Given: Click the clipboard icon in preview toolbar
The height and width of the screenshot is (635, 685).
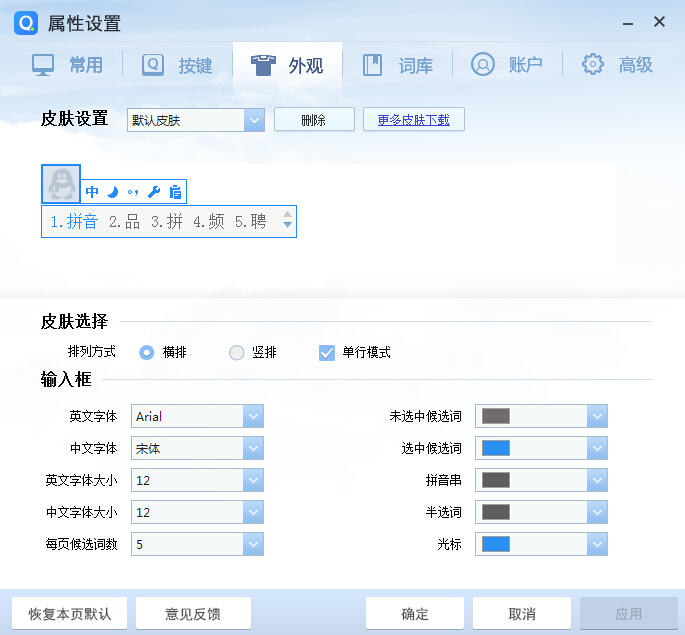Looking at the screenshot, I should point(175,192).
